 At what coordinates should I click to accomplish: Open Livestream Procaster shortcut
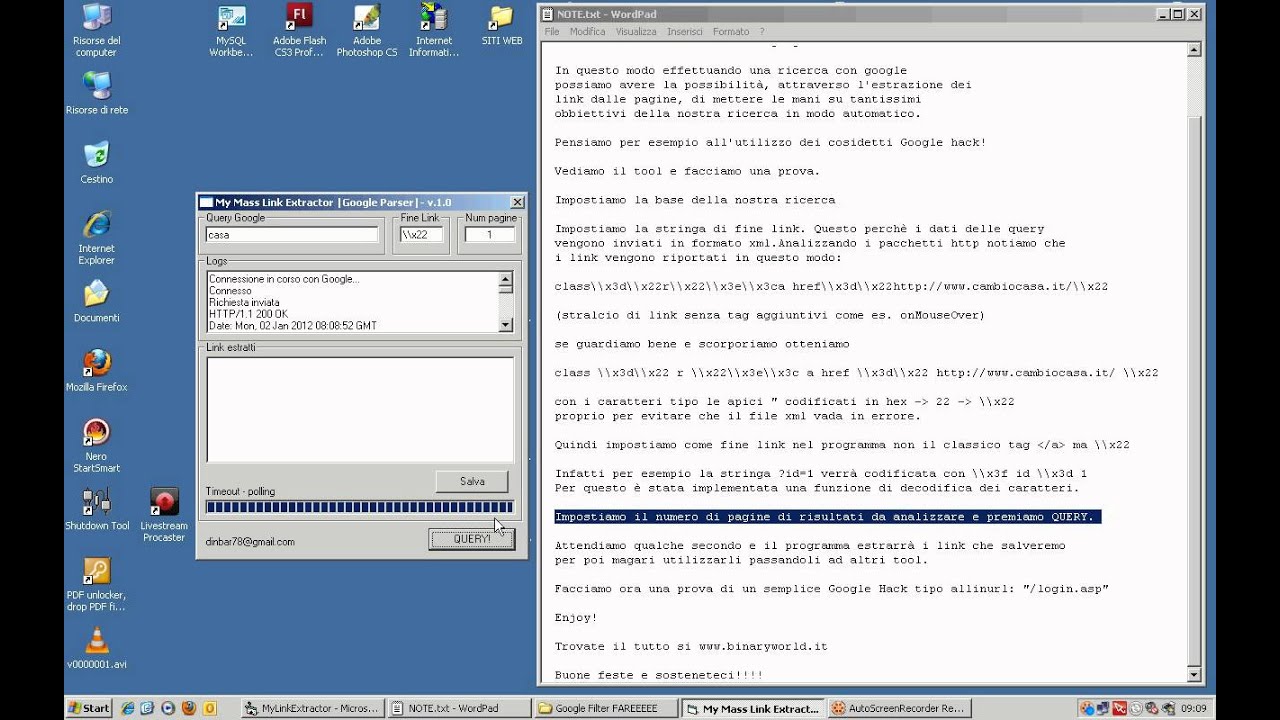tap(164, 514)
